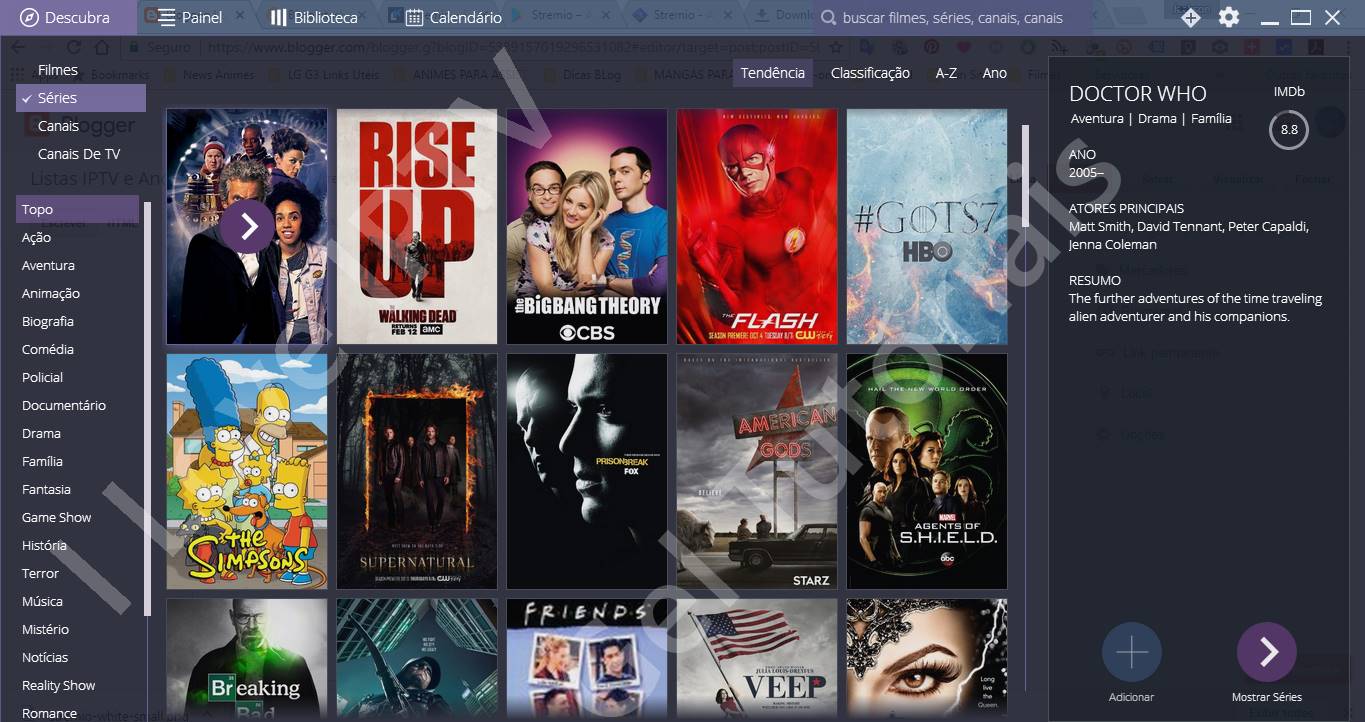1365x722 pixels.
Task: Select Canais De TV content type
Action: coord(80,154)
